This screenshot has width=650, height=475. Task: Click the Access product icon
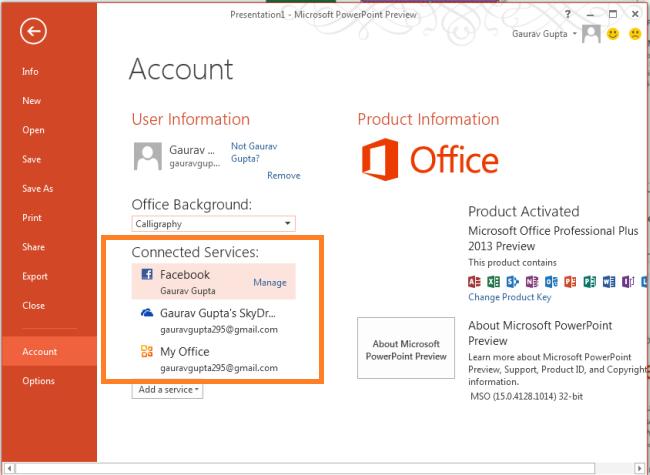click(x=474, y=282)
